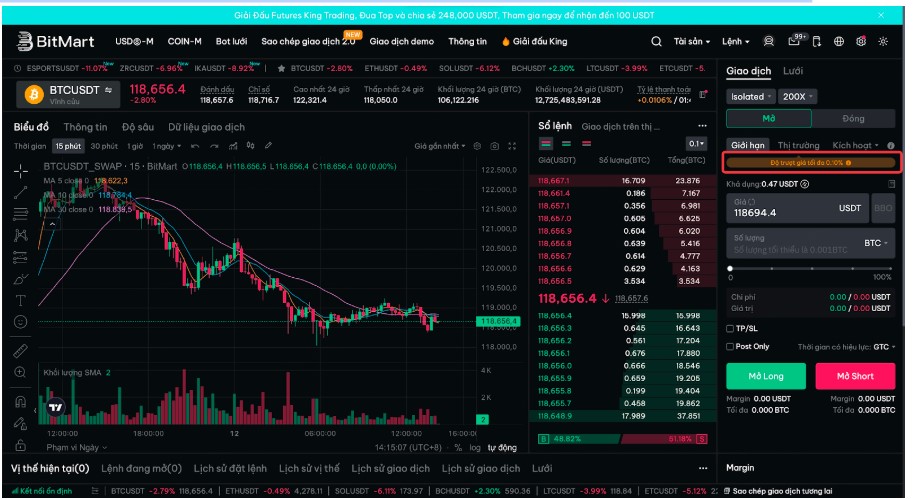Lock all drawings with the padlock icon
This screenshot has height=499, width=921.
[21, 444]
